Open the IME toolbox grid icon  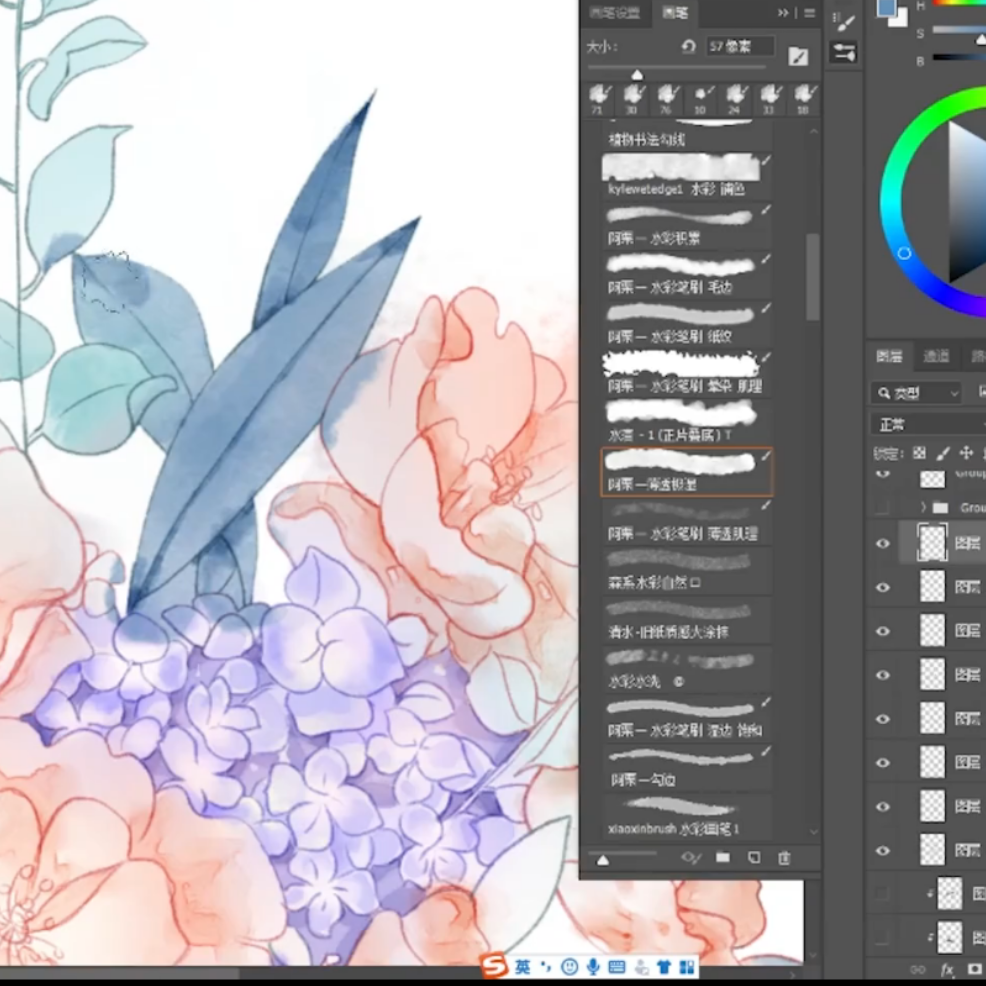pos(687,967)
